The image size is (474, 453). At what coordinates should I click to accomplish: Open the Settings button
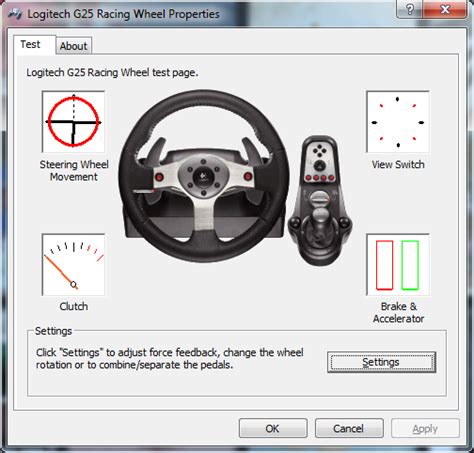point(381,362)
